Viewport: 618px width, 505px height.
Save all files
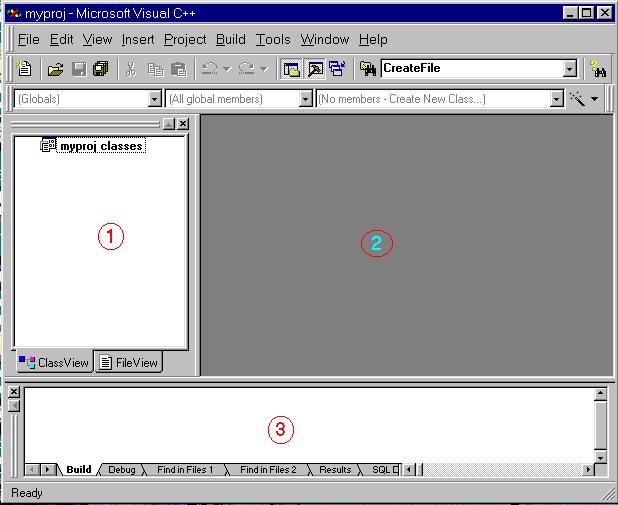coord(101,69)
